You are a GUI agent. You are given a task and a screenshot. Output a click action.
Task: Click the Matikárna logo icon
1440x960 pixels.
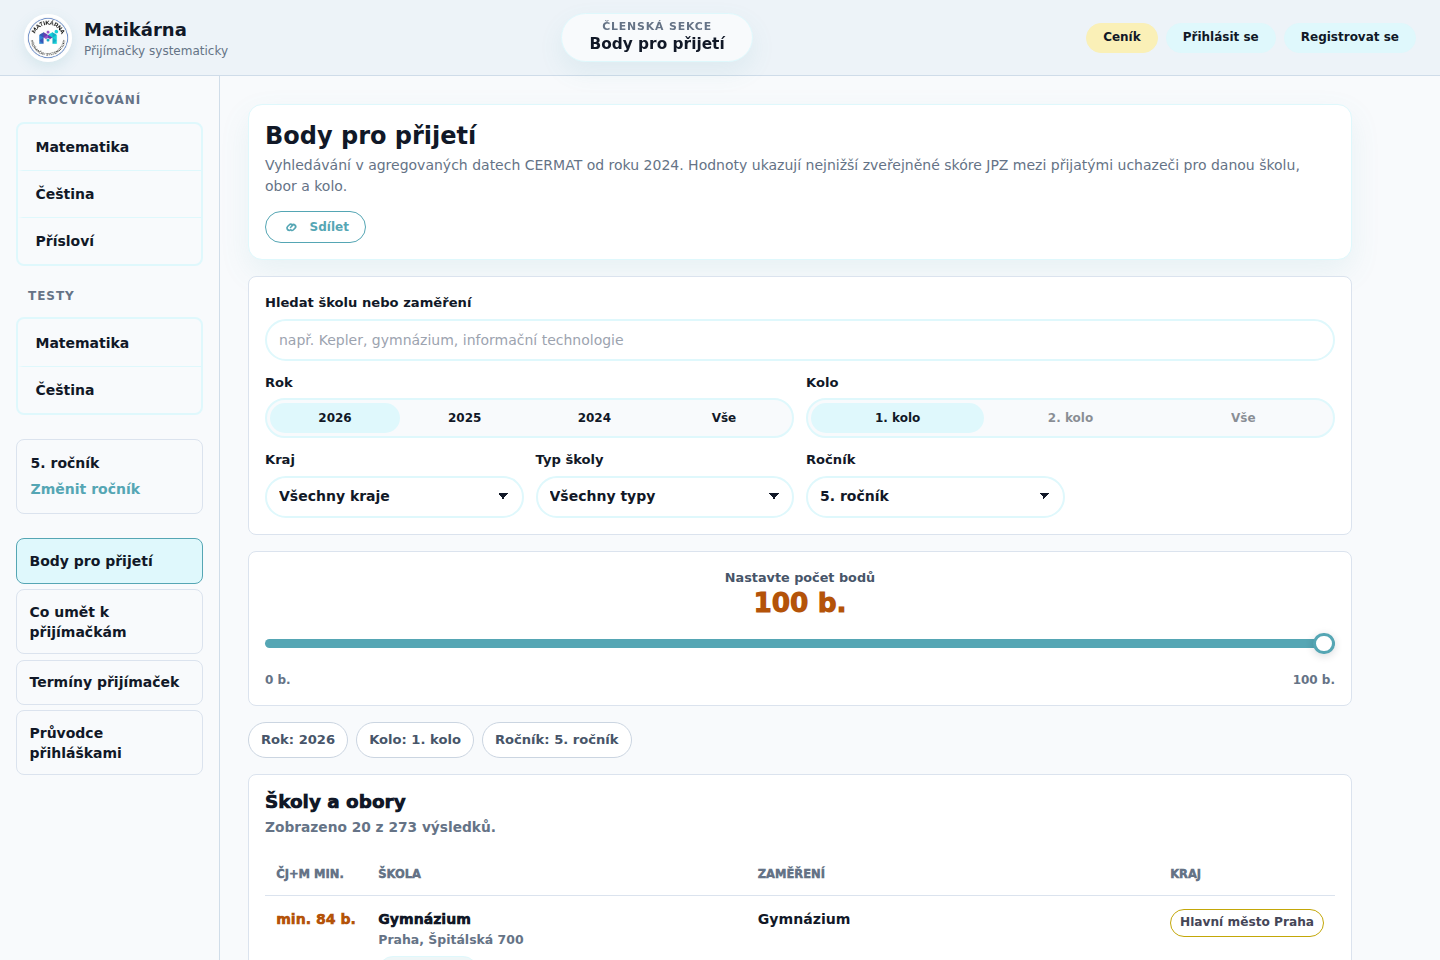(48, 38)
